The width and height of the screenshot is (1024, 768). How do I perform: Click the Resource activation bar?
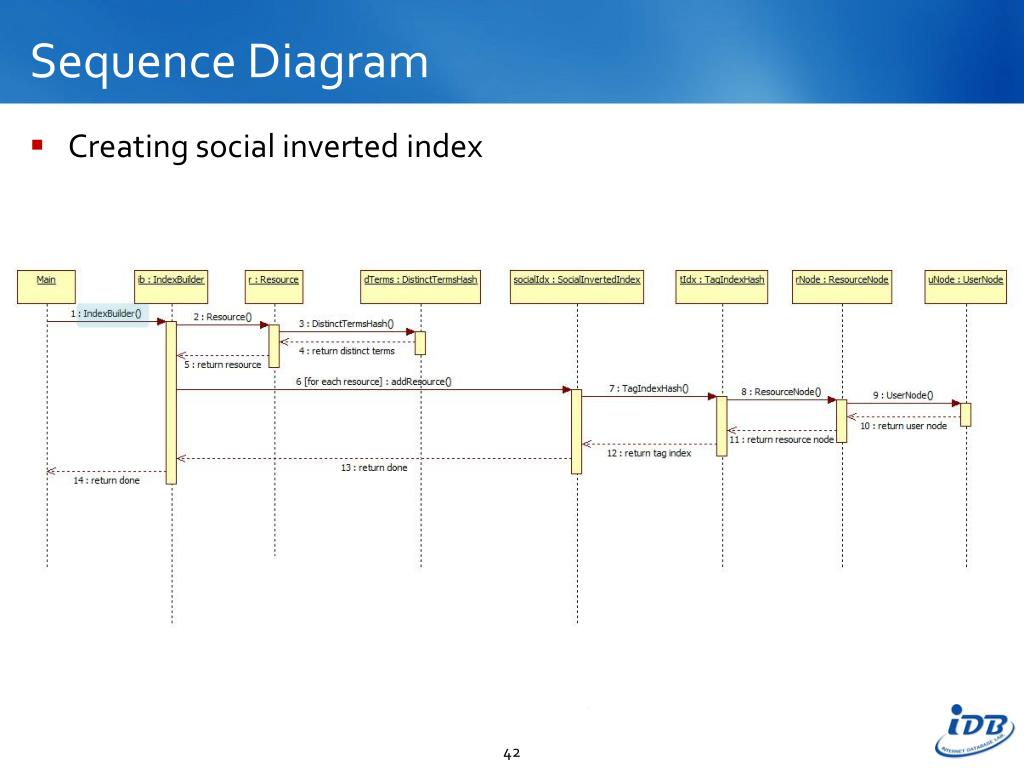tap(274, 346)
